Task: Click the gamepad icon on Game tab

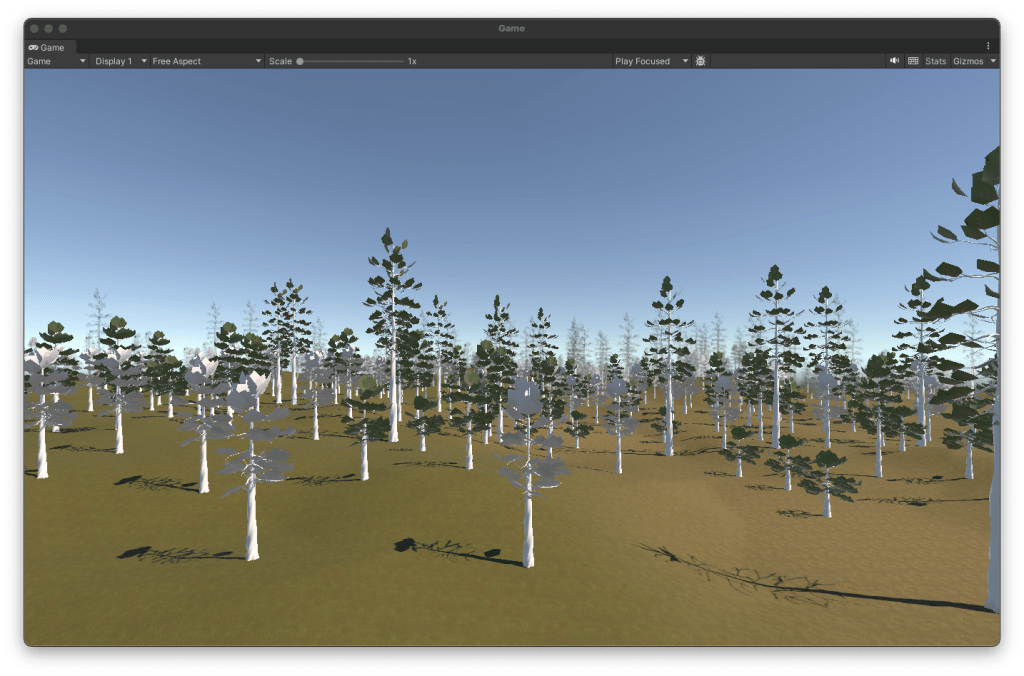Action: point(33,47)
